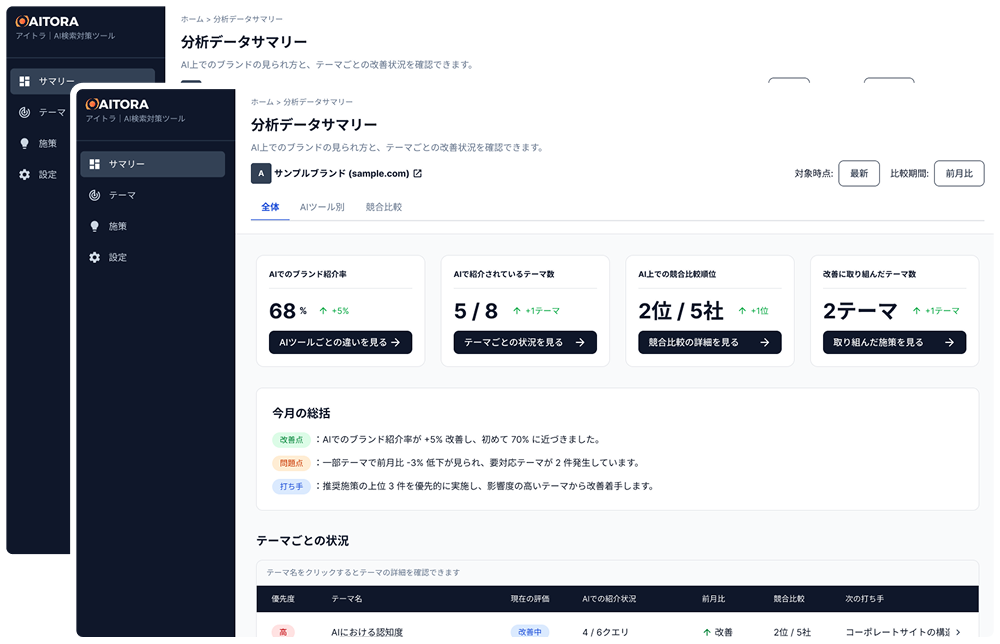Switch to the 競合比較 tab
Image resolution: width=1000 pixels, height=644 pixels.
tap(384, 207)
